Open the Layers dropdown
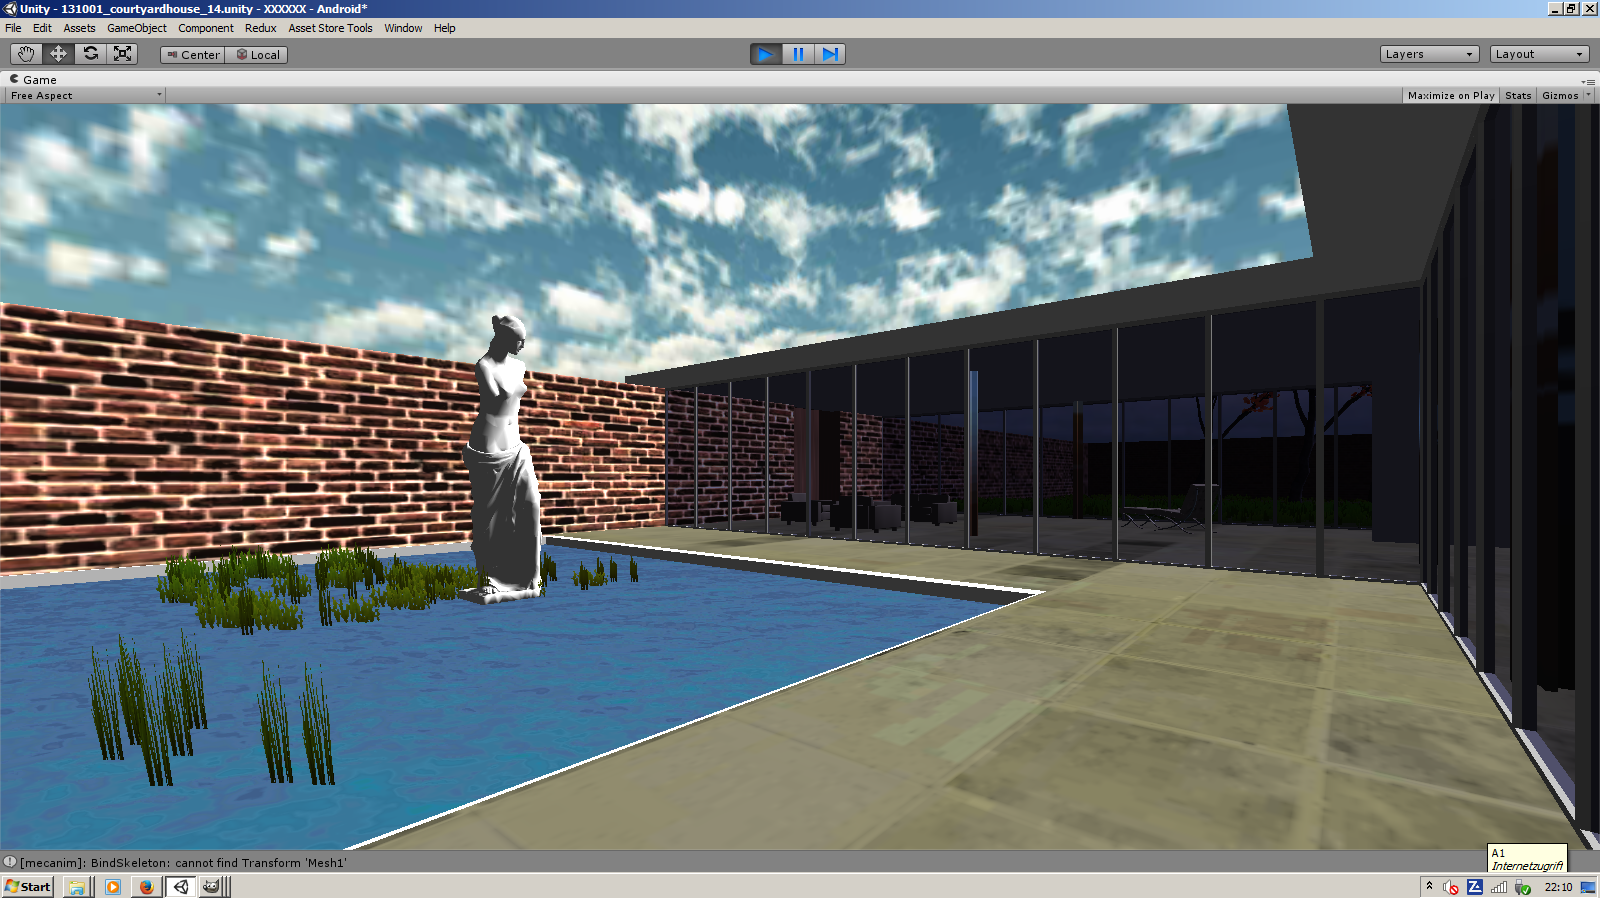The image size is (1600, 898). (x=1430, y=54)
